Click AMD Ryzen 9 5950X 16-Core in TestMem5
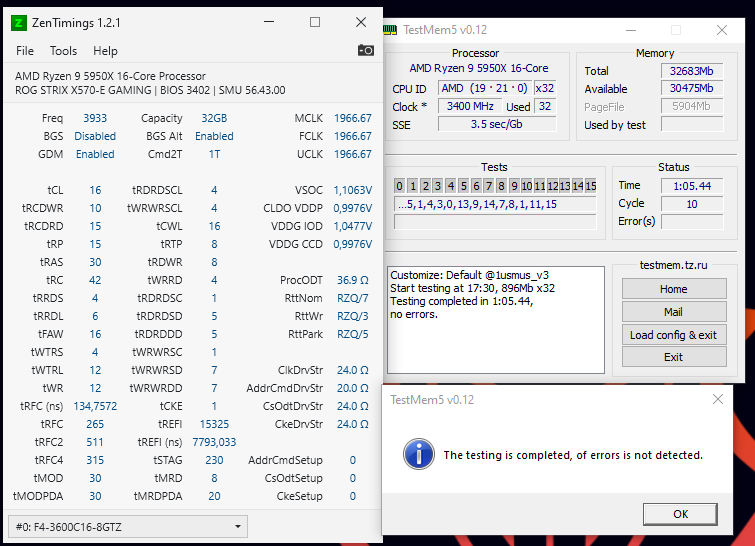The width and height of the screenshot is (755, 546). (479, 68)
